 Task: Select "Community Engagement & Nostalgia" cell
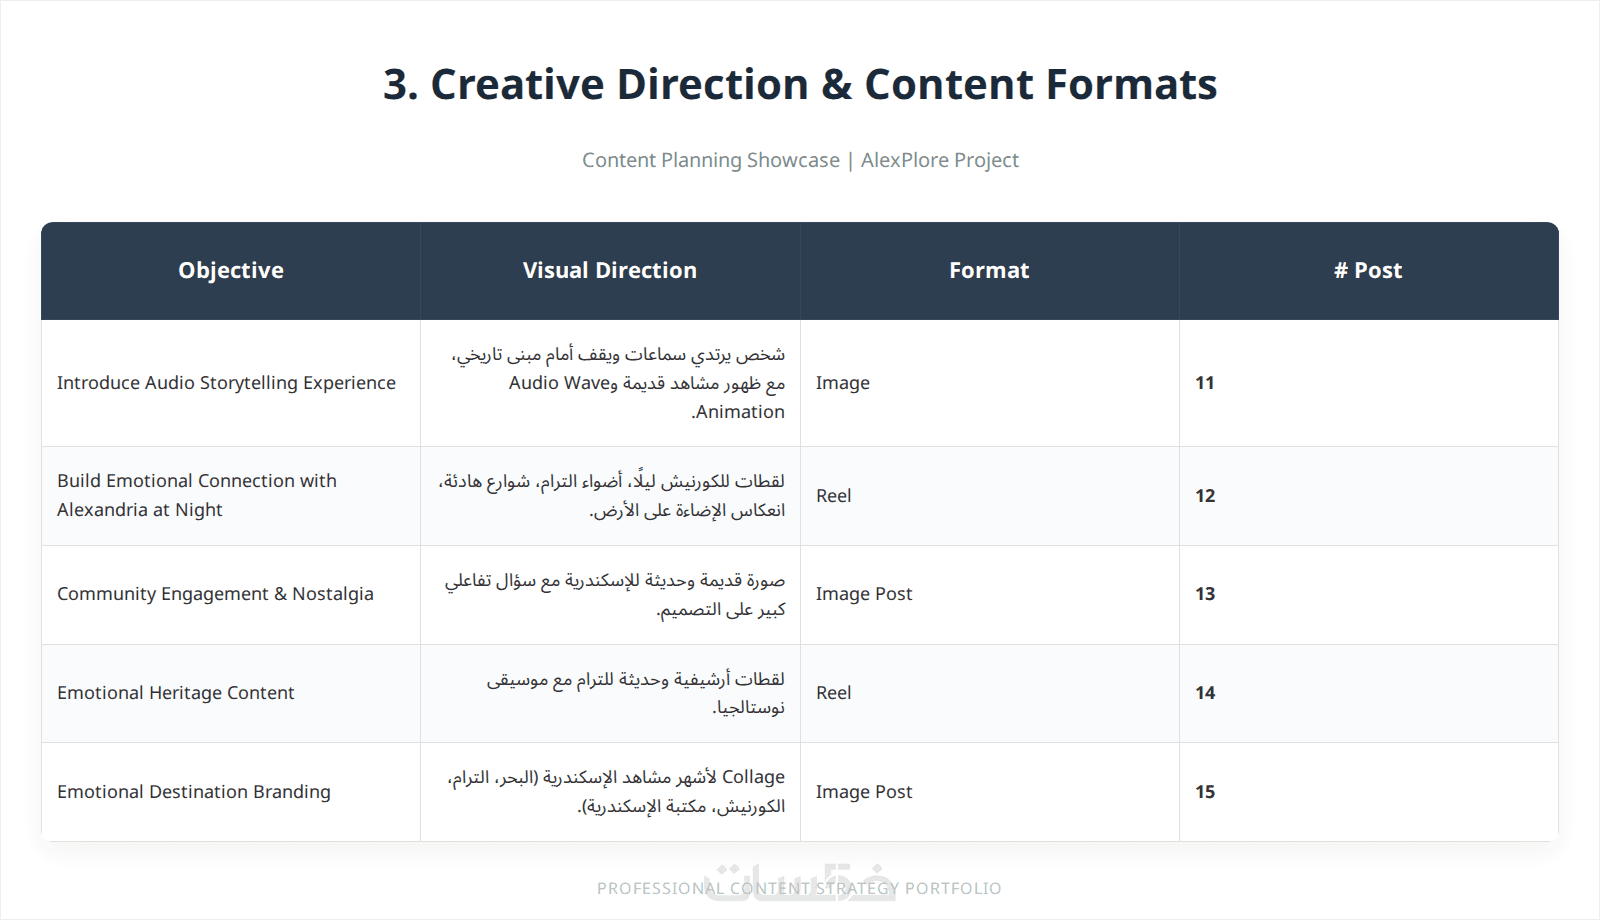pyautogui.click(x=231, y=594)
